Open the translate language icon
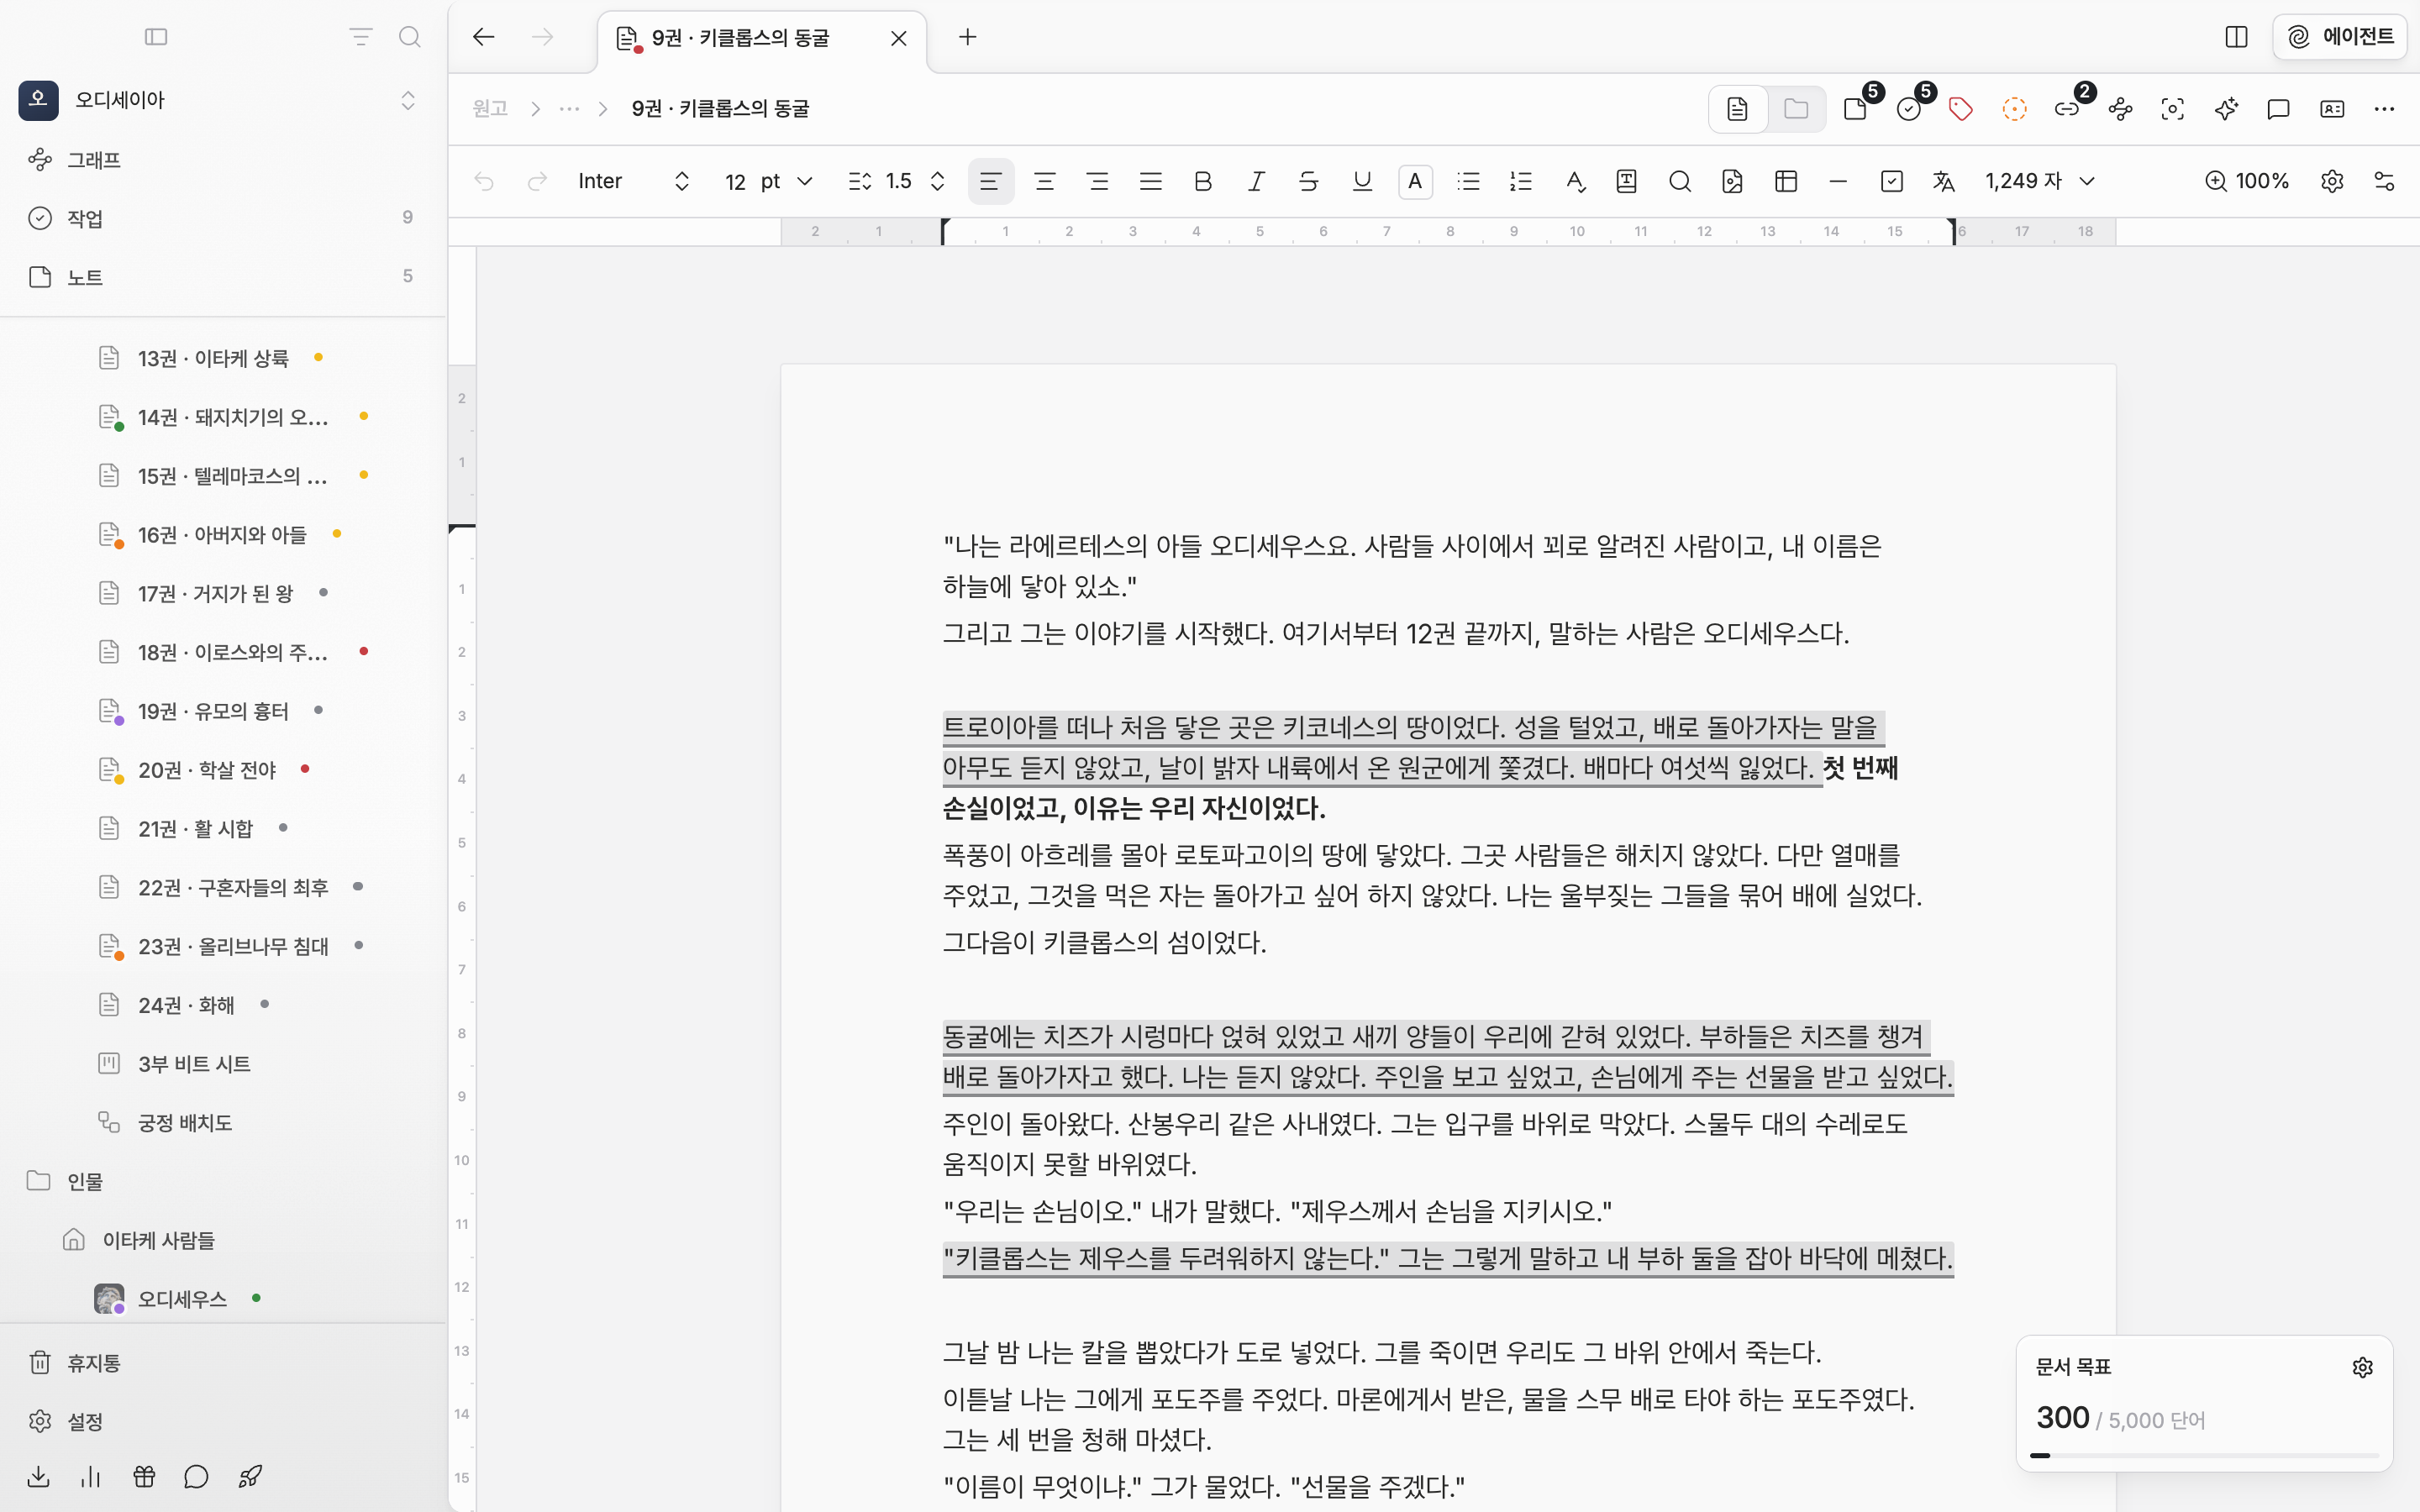This screenshot has height=1512, width=2420. click(x=1944, y=181)
